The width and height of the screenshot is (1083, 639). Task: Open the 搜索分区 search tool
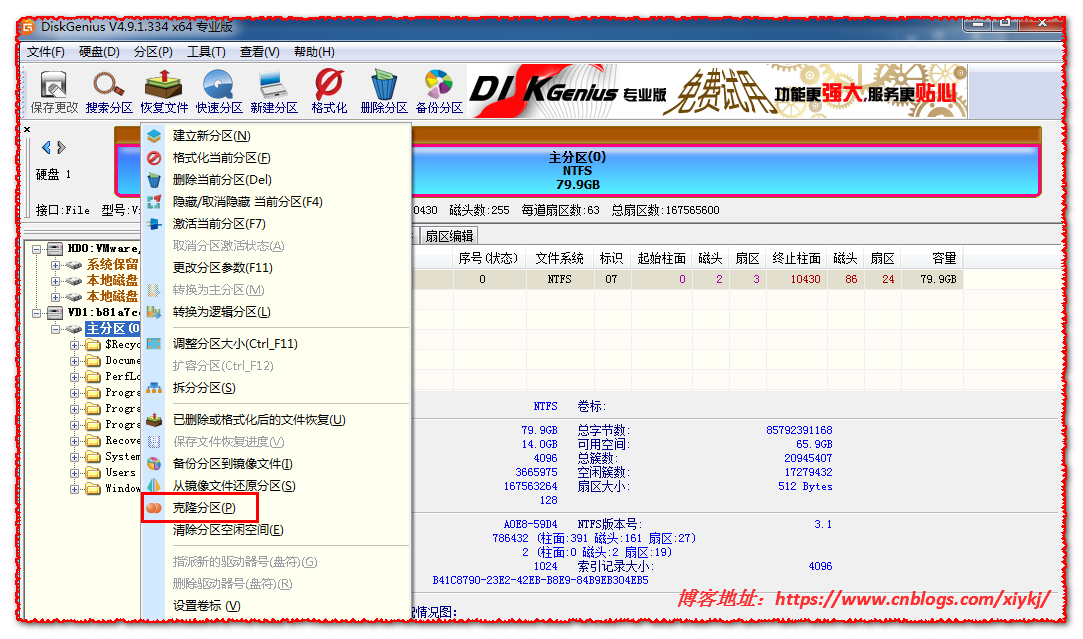click(x=109, y=92)
